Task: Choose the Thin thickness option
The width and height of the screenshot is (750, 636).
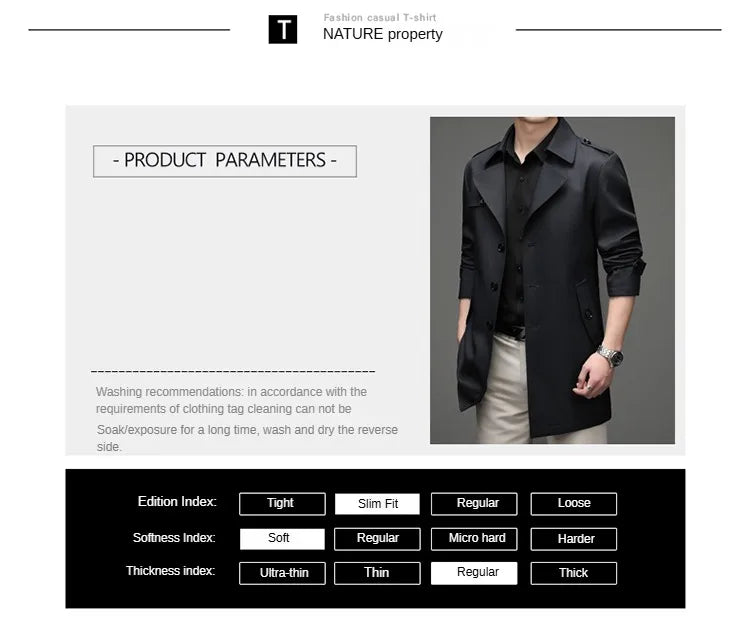Action: [378, 573]
